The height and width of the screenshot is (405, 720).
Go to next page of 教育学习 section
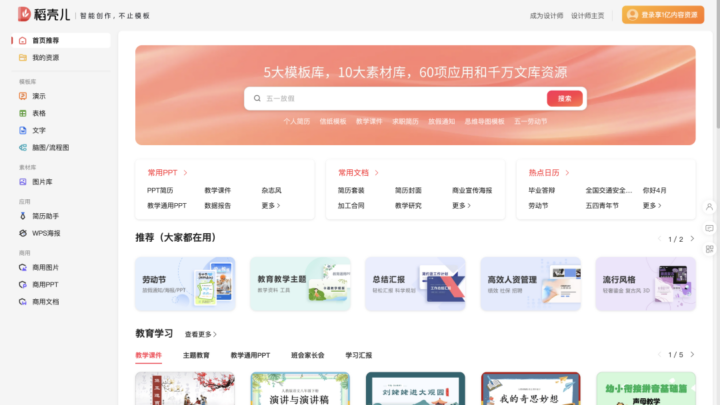click(x=692, y=354)
